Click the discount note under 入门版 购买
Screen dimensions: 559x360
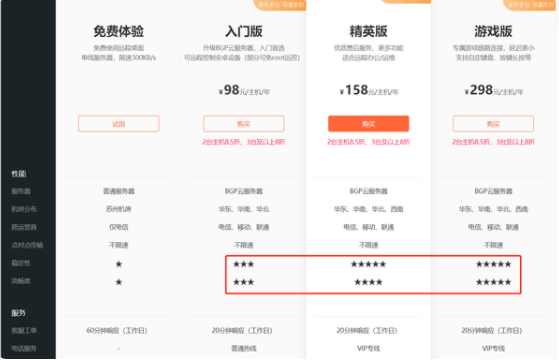[243, 142]
